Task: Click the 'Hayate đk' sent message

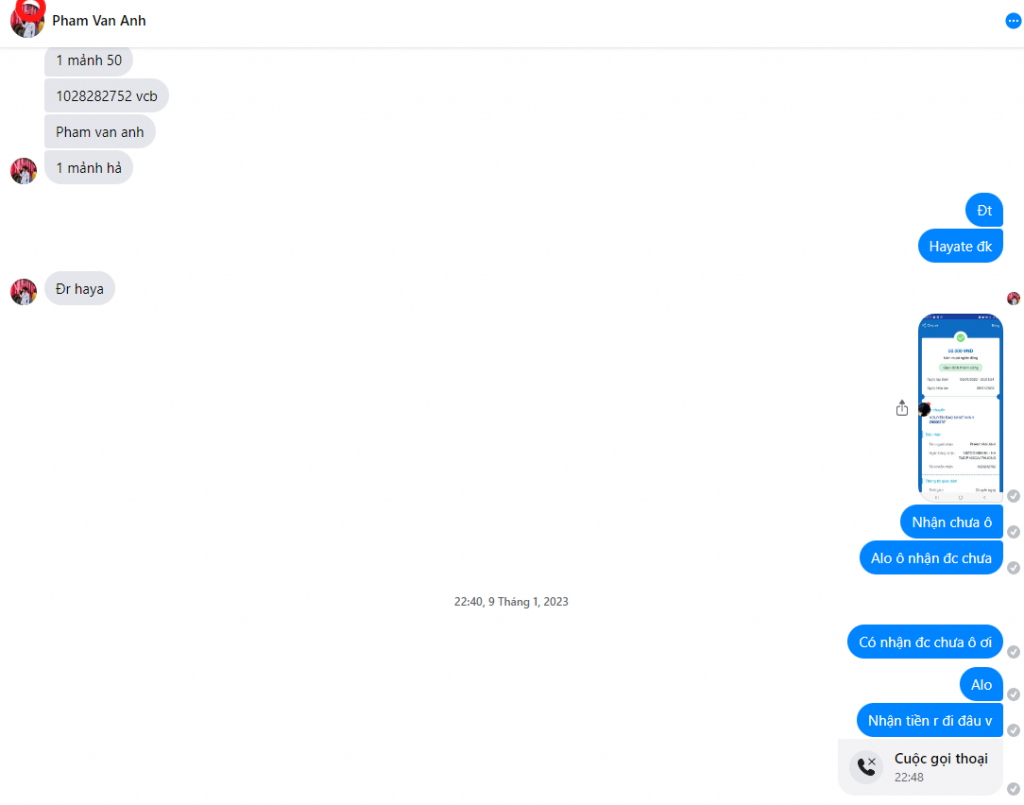Action: click(x=960, y=246)
